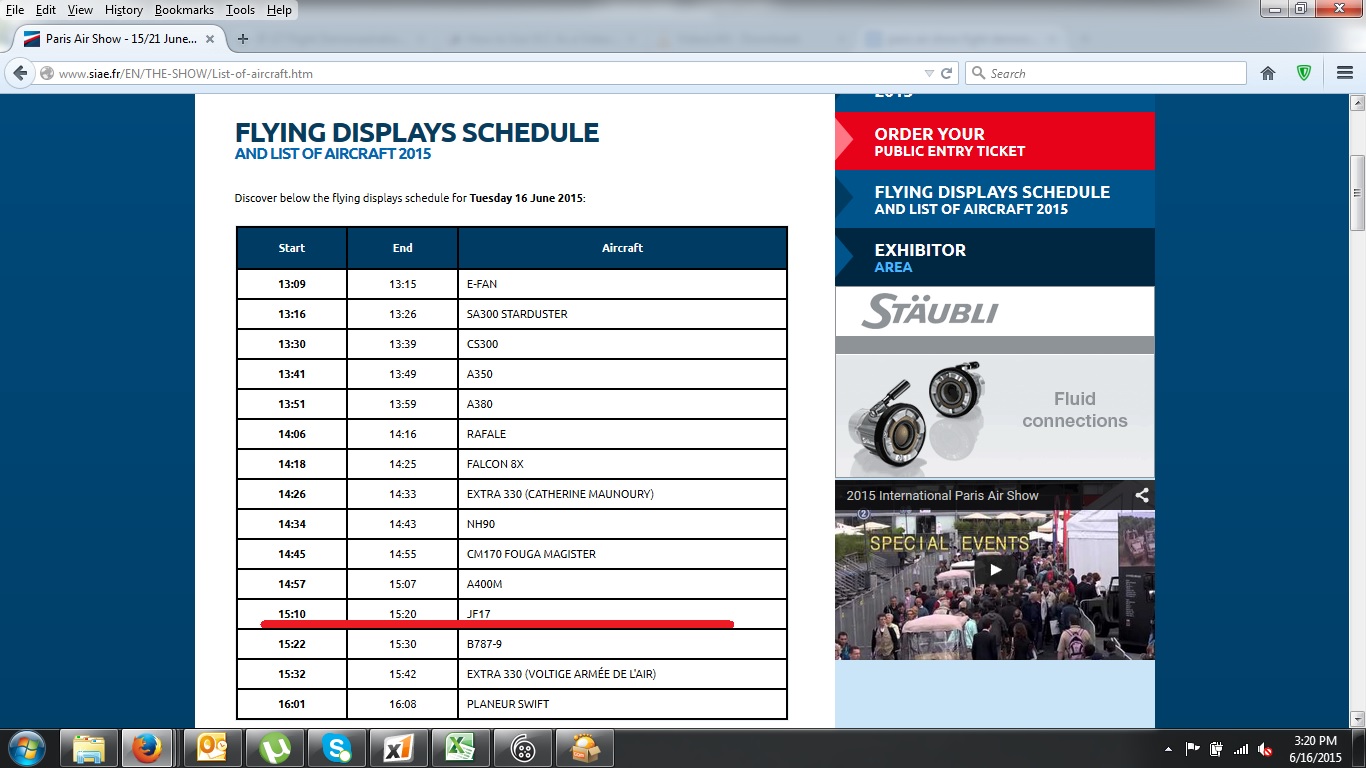Image resolution: width=1366 pixels, height=768 pixels.
Task: Open the taskbar clock and date
Action: tap(1314, 749)
